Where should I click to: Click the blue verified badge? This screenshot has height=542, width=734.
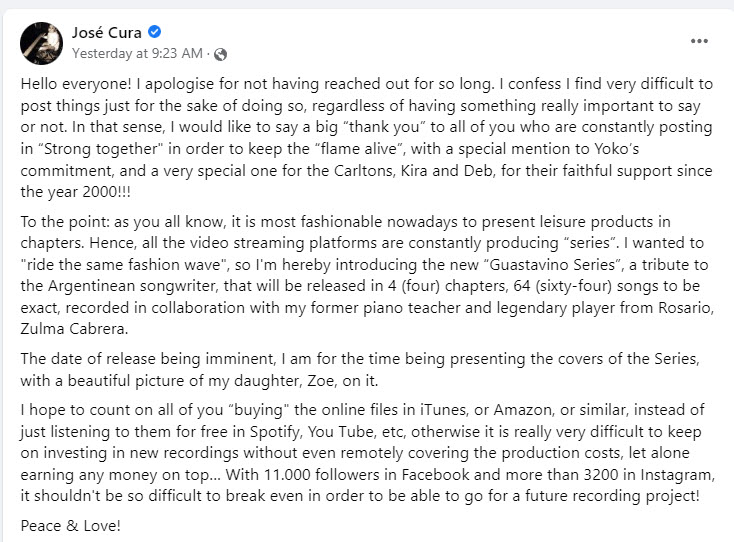point(154,32)
